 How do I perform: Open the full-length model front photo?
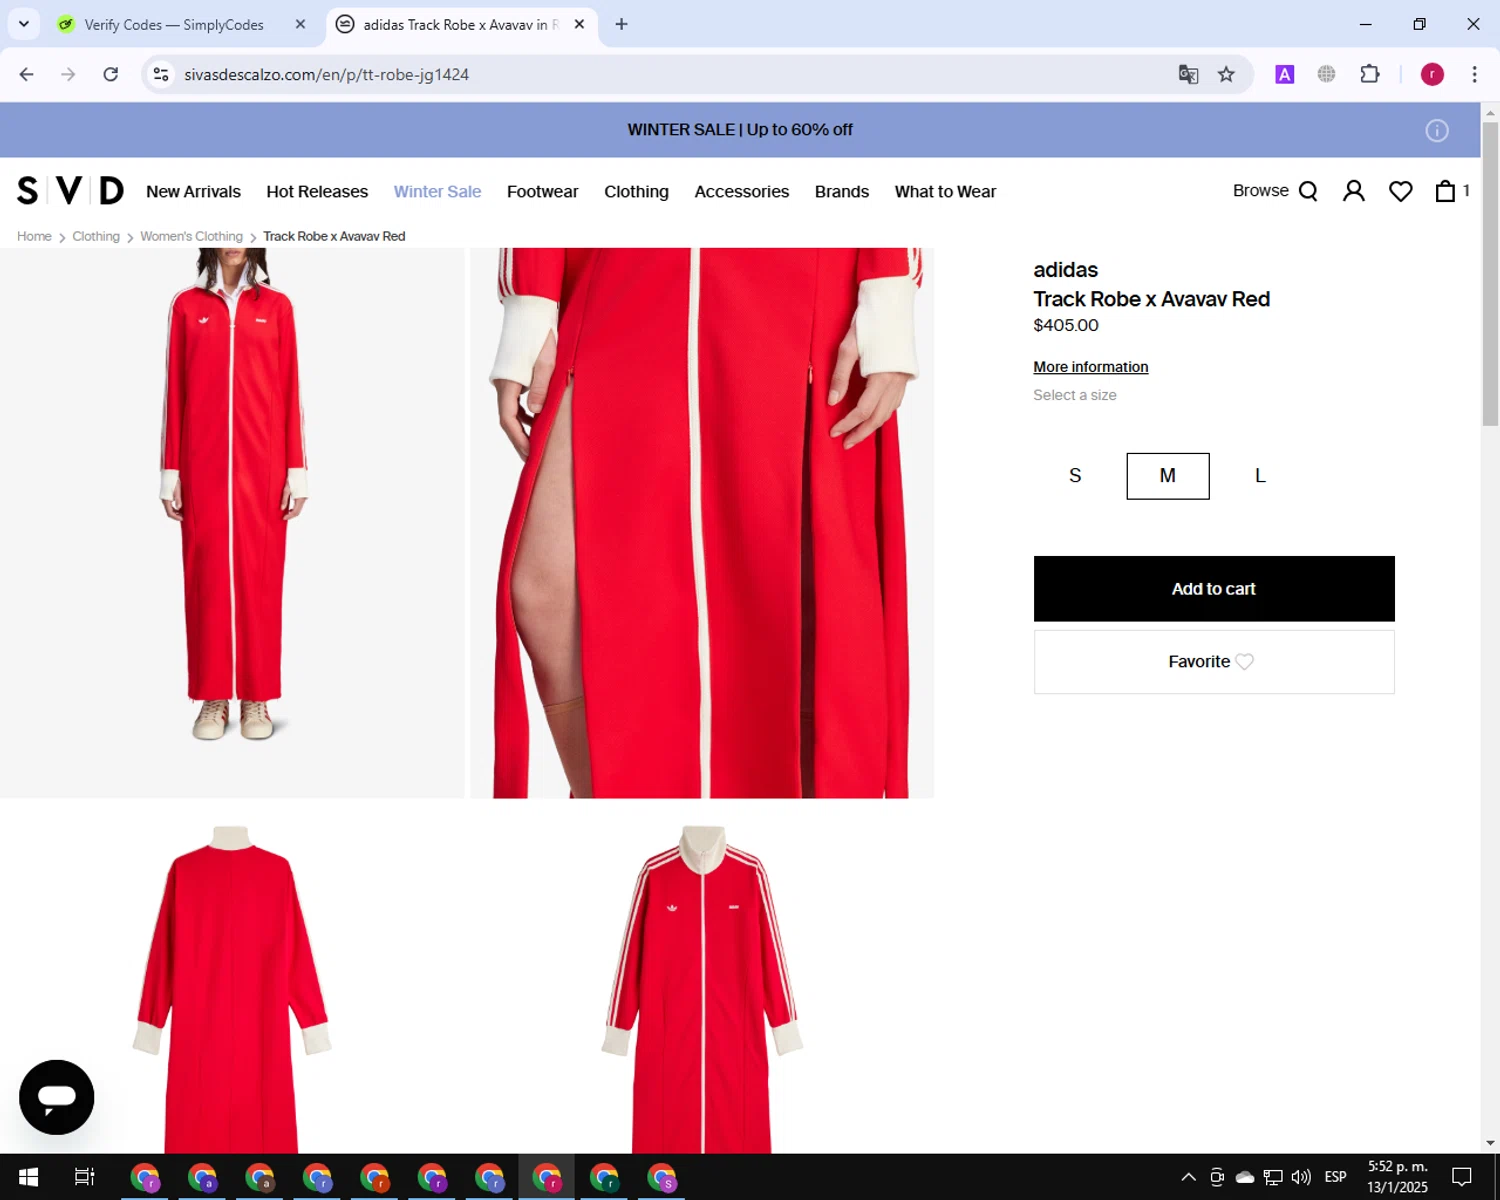(x=232, y=523)
